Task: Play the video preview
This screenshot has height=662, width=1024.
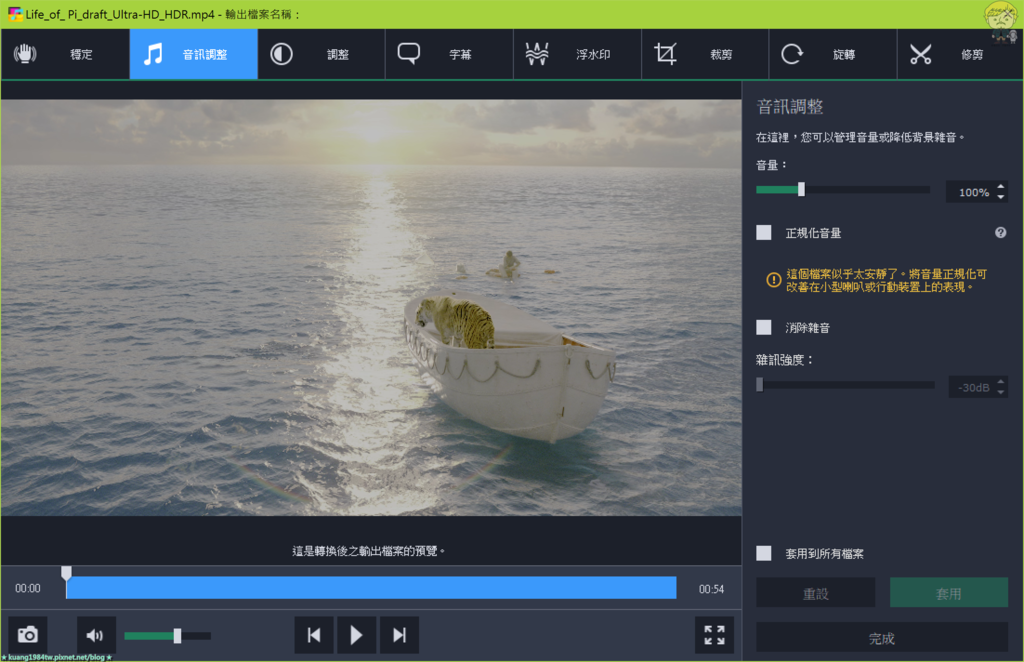Action: tap(357, 635)
